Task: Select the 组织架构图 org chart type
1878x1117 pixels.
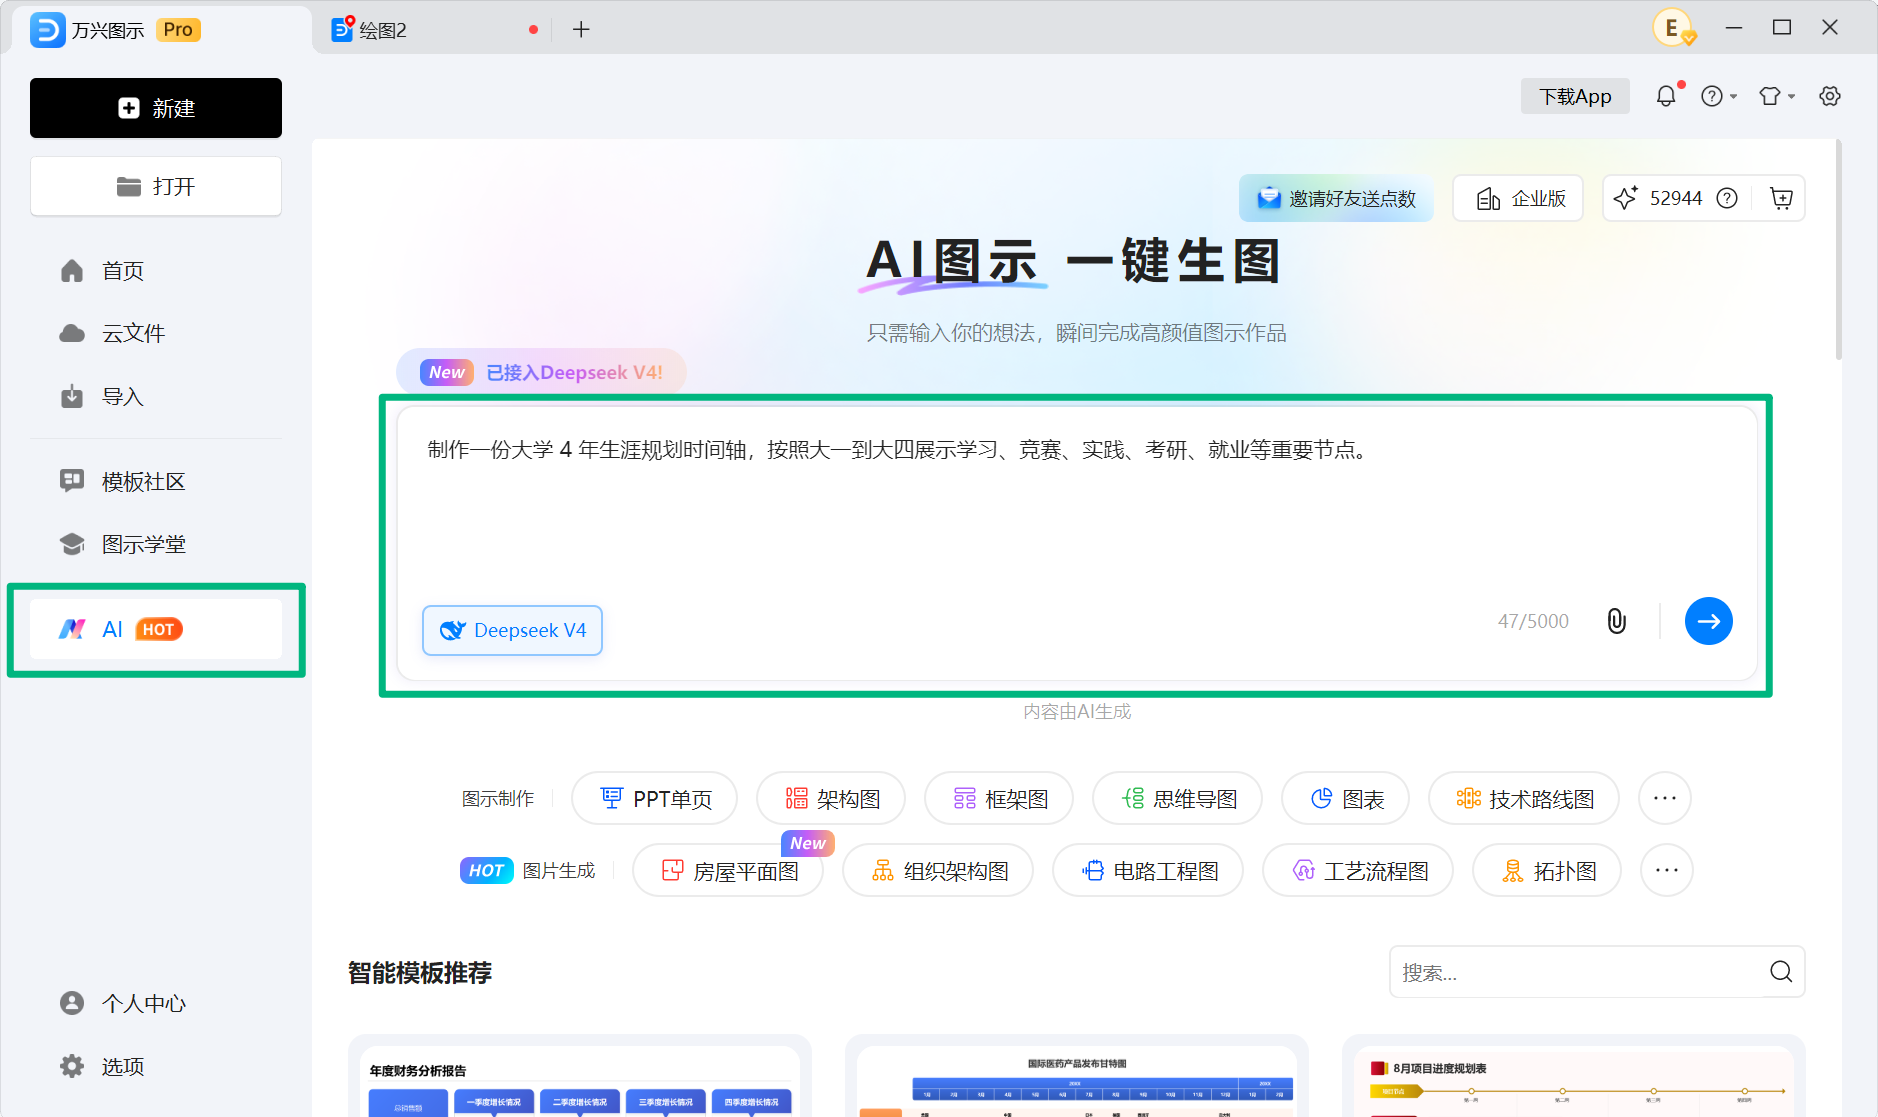Action: (938, 870)
